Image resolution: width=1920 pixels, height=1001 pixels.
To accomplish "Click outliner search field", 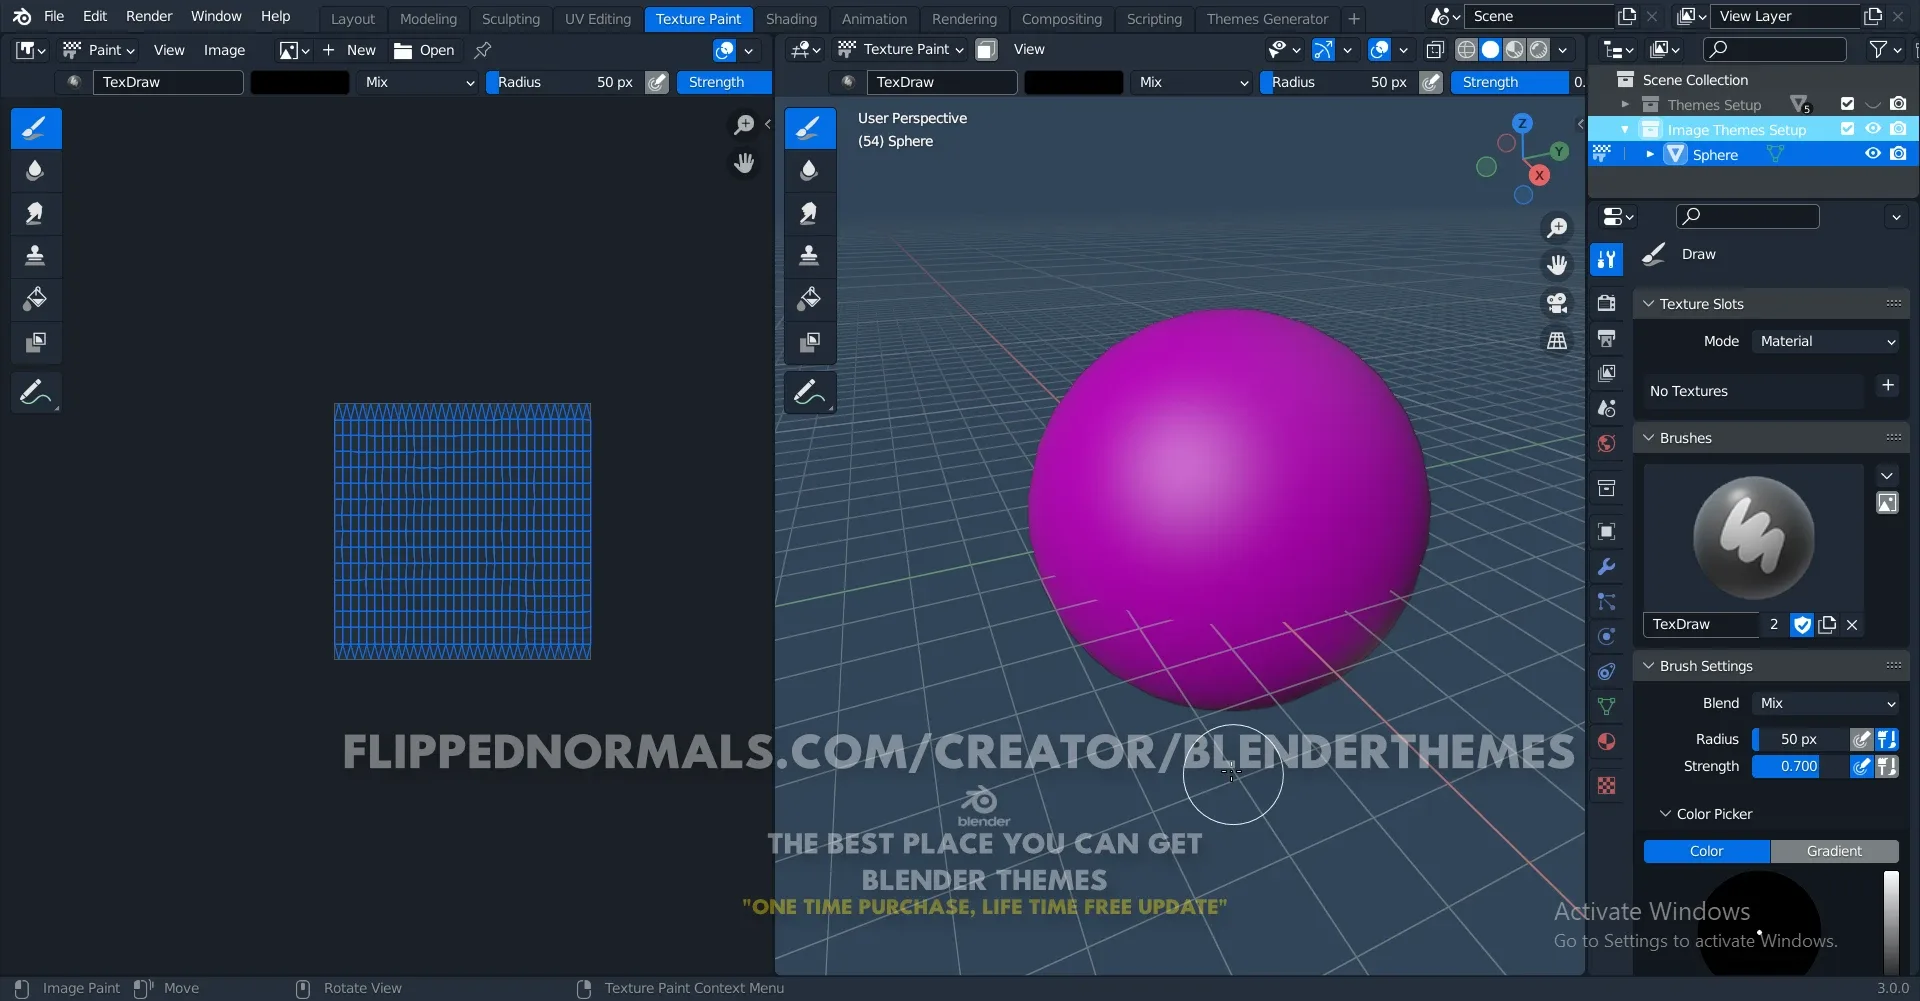I will click(x=1775, y=49).
